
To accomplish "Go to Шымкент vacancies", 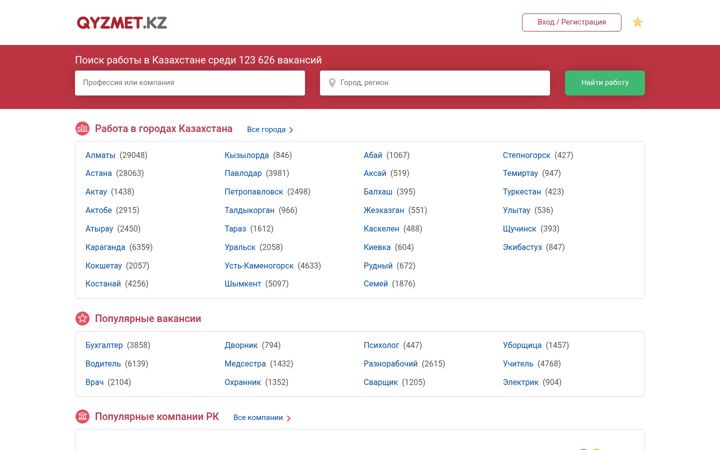I will coord(242,284).
